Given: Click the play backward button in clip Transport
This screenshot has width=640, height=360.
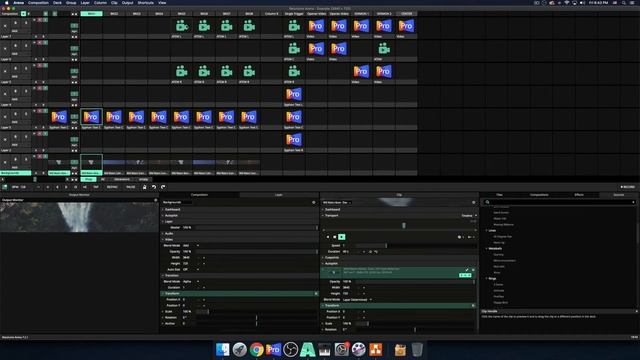Looking at the screenshot, I should coord(328,237).
